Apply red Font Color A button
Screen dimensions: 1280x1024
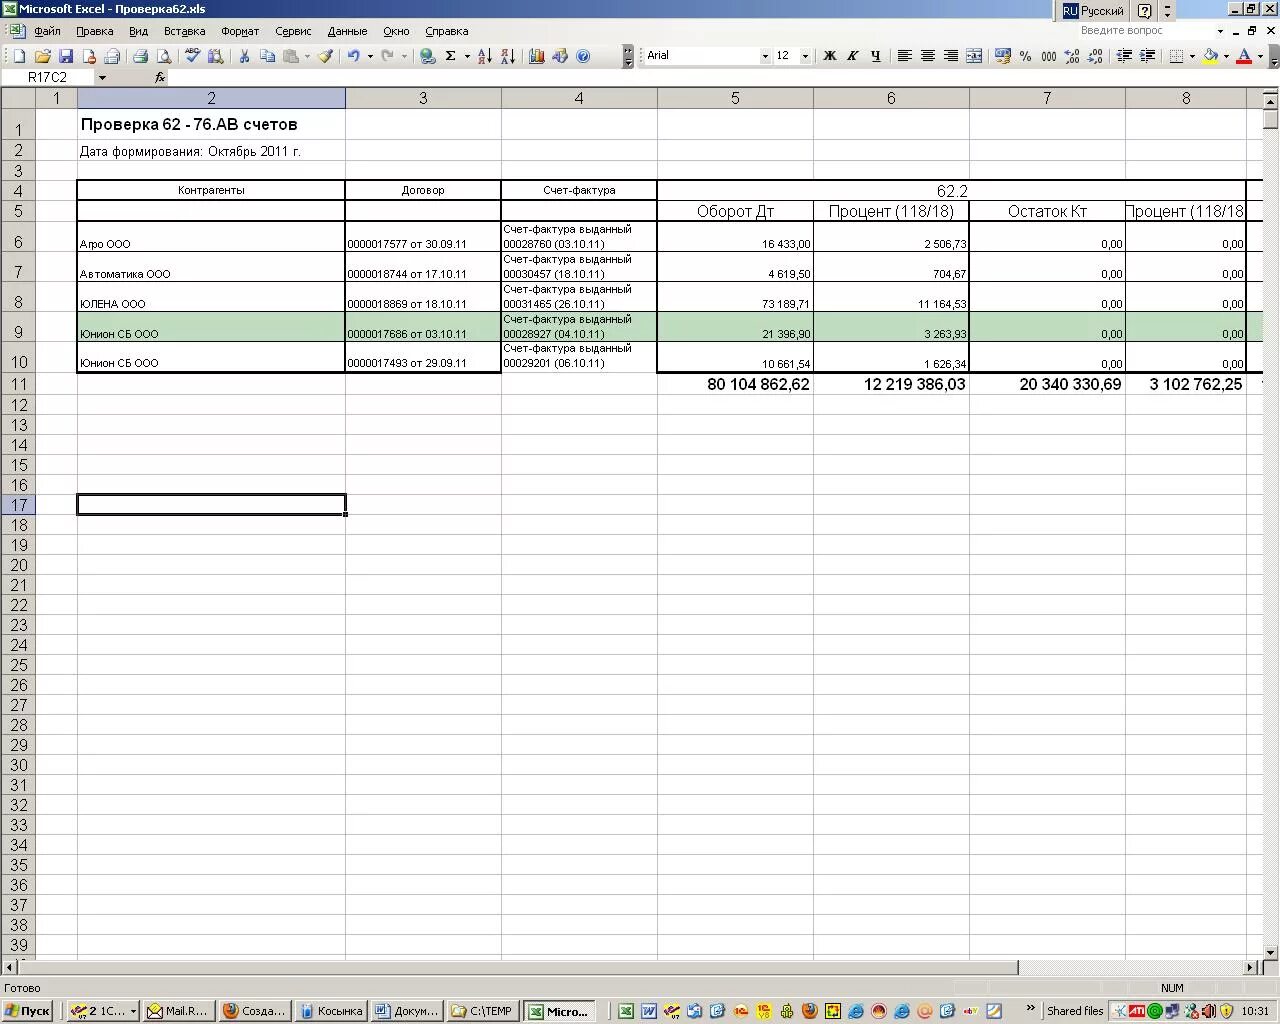(x=1244, y=56)
